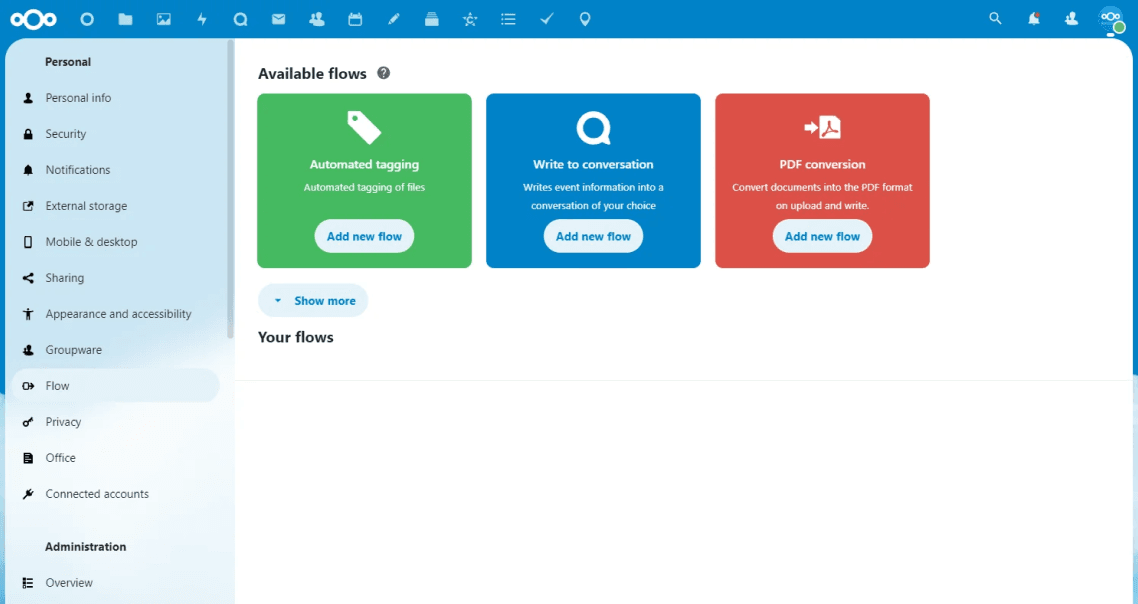
Task: Go to Security settings section
Action: coord(66,134)
